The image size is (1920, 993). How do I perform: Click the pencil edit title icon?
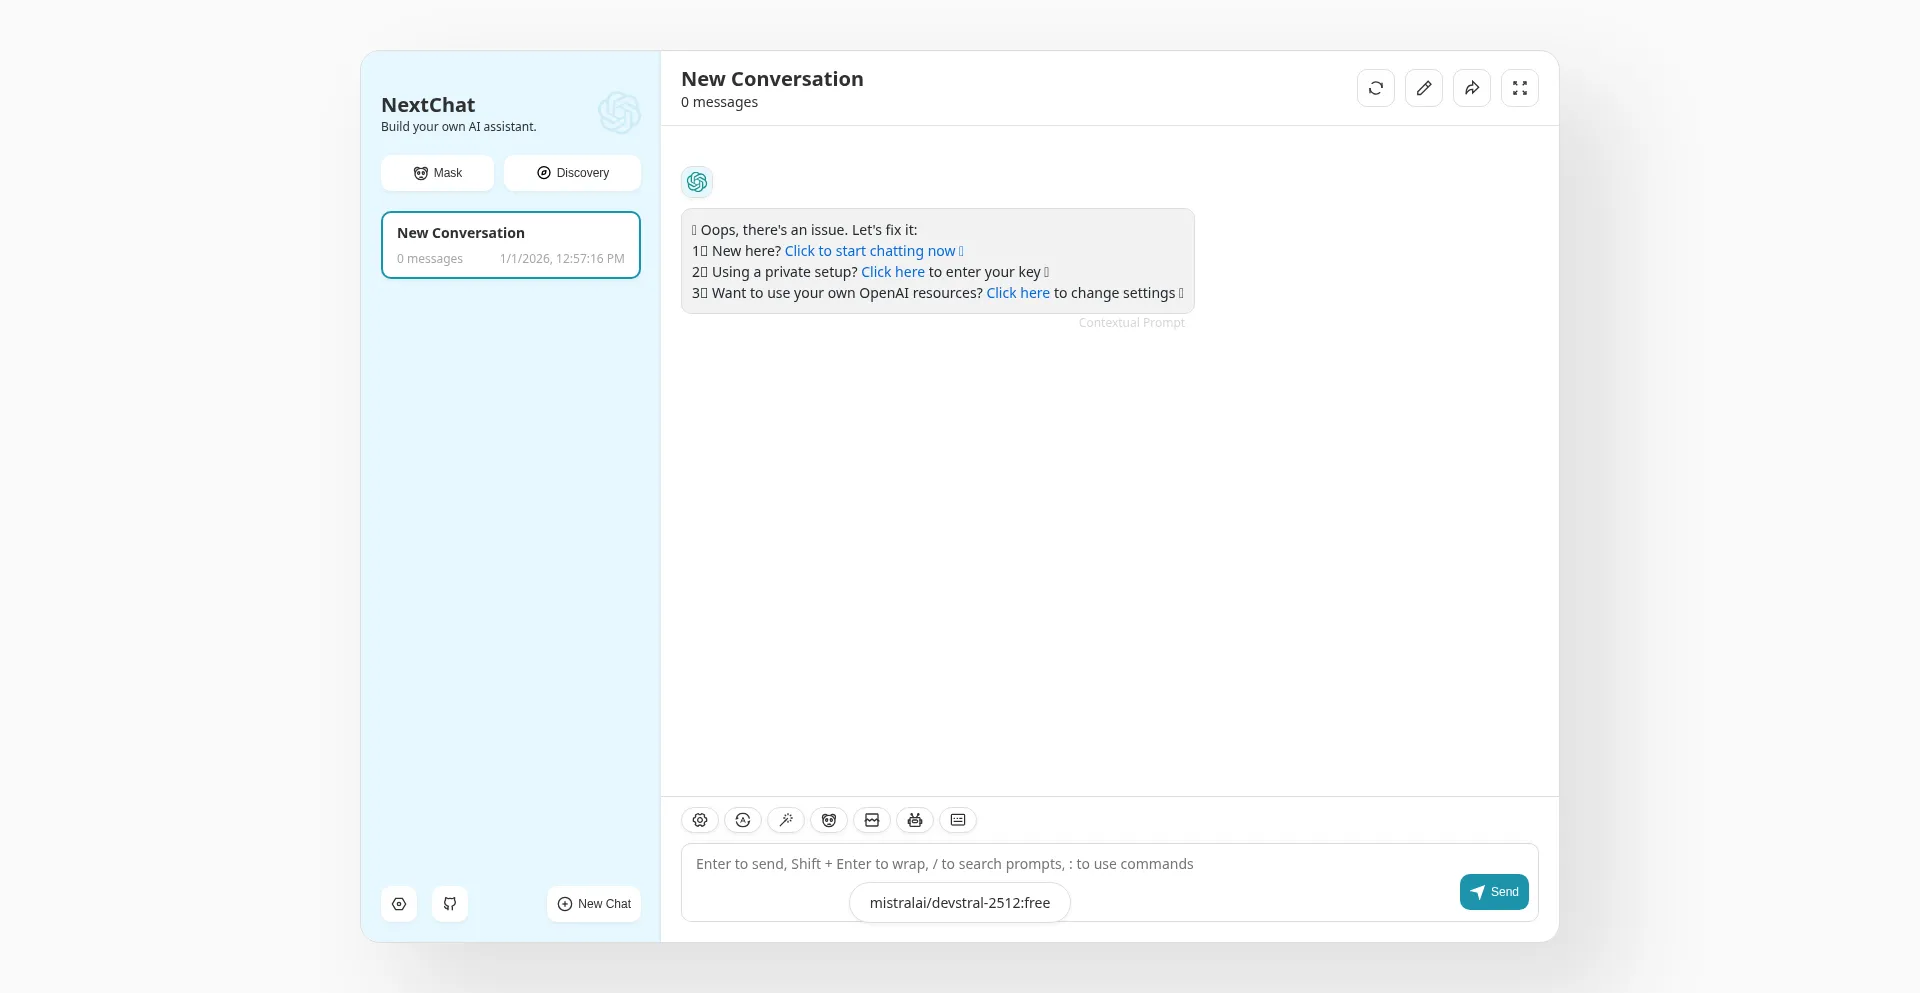[x=1424, y=88]
